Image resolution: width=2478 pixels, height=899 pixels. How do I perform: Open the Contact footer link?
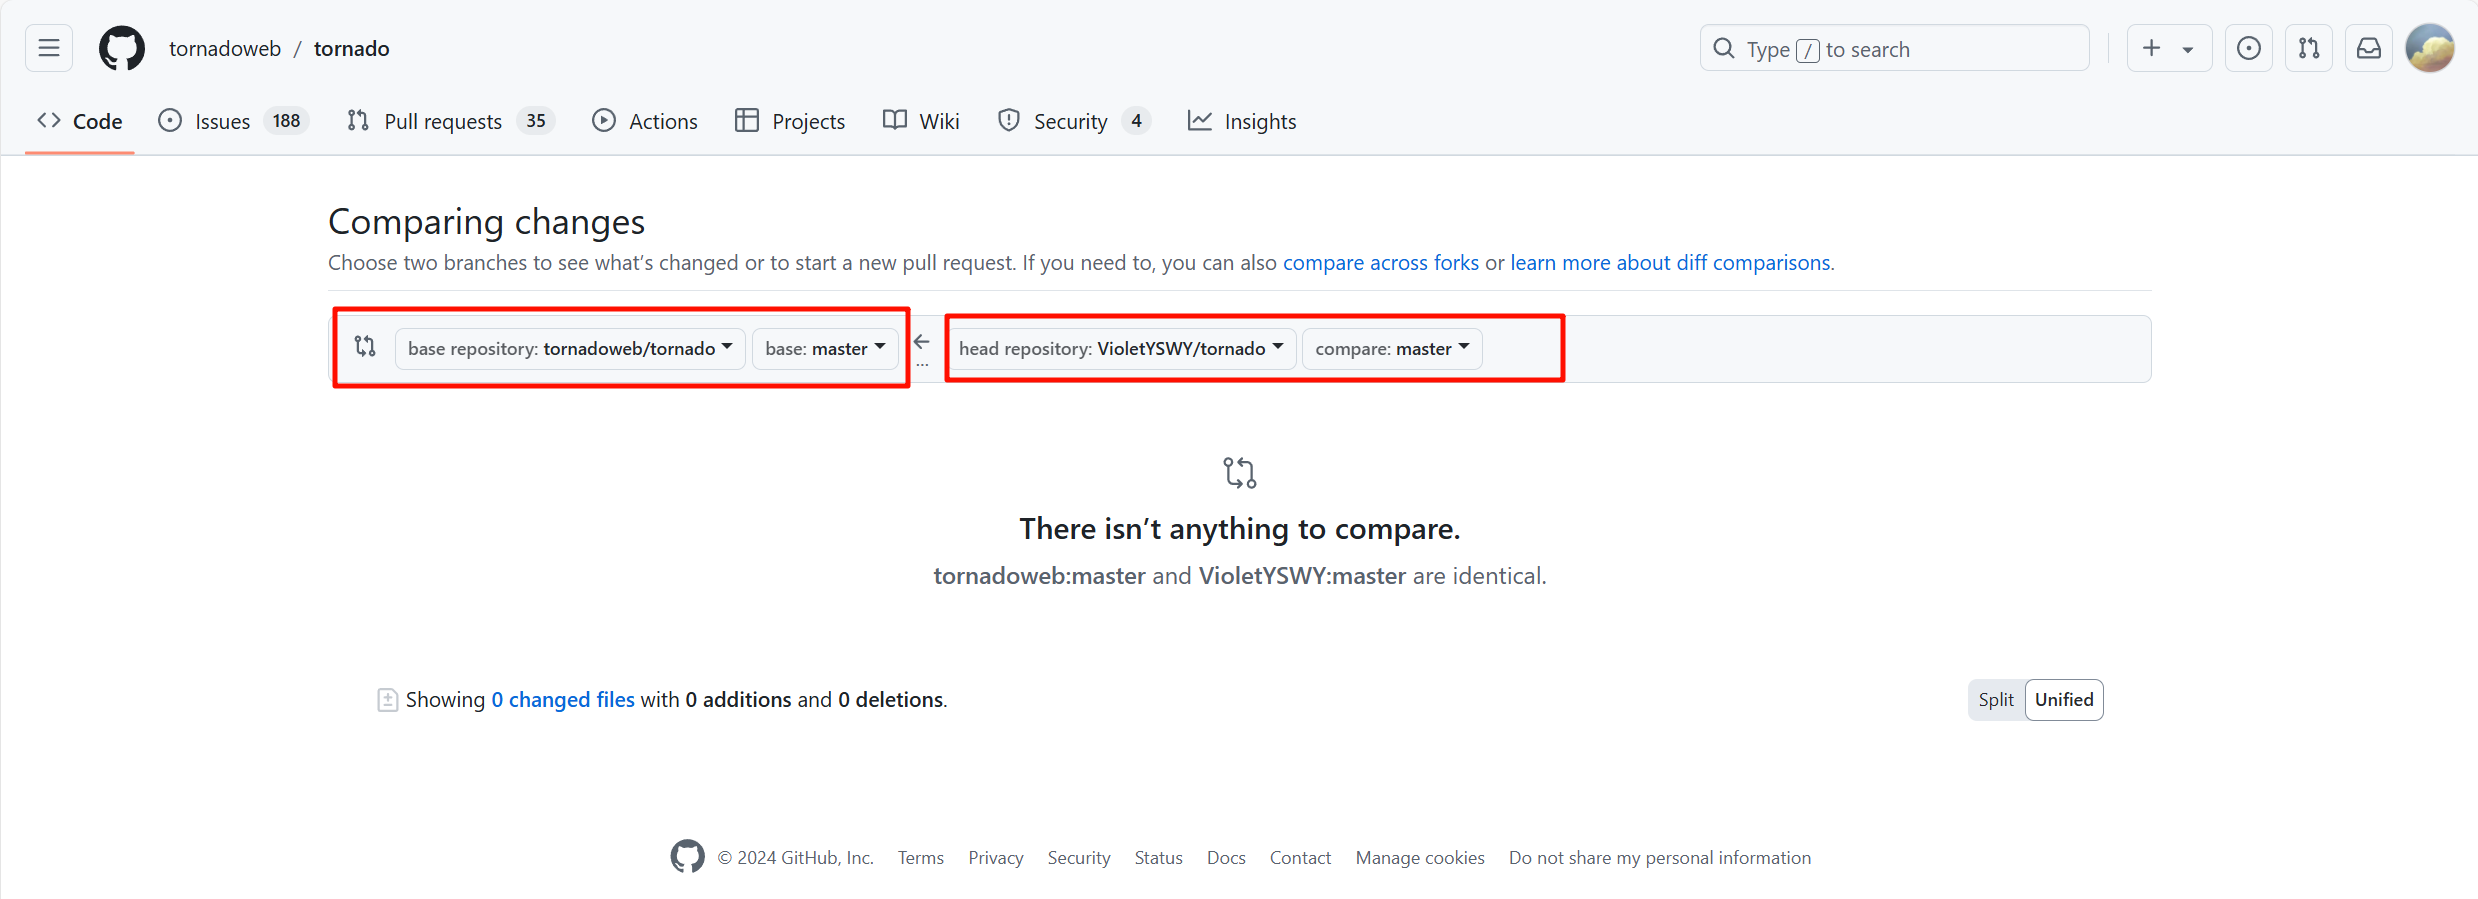[1300, 858]
